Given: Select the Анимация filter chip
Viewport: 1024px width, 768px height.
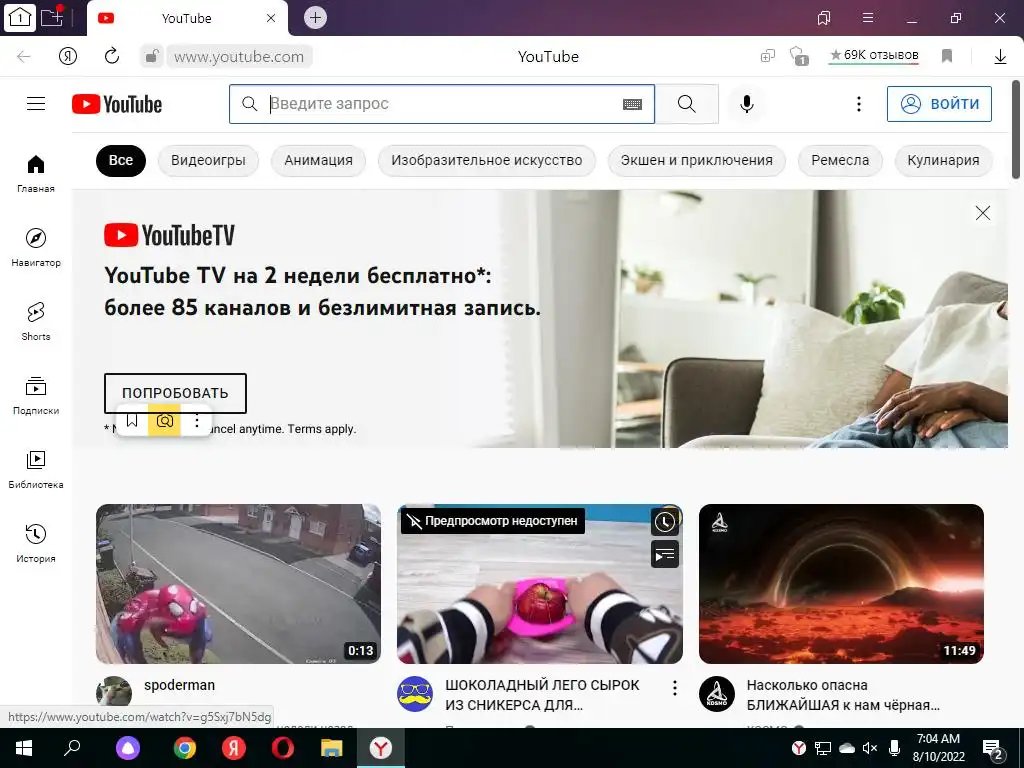Looking at the screenshot, I should [x=318, y=161].
